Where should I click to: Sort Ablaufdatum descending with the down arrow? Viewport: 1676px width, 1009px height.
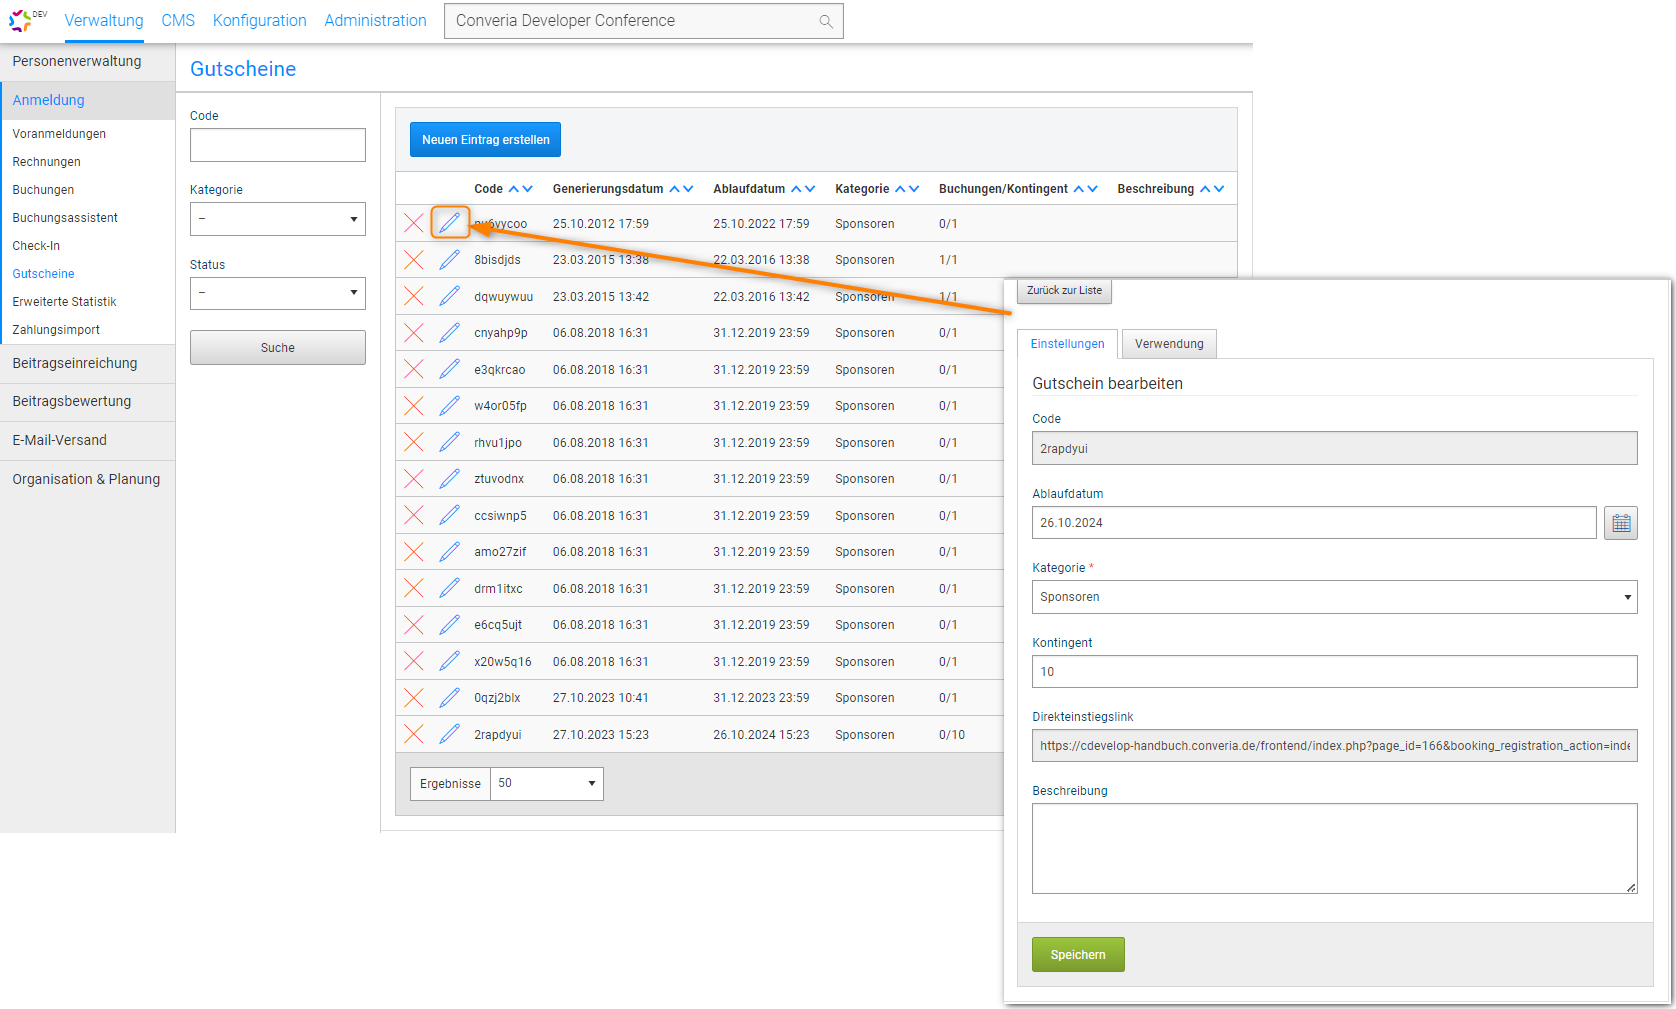coord(810,189)
